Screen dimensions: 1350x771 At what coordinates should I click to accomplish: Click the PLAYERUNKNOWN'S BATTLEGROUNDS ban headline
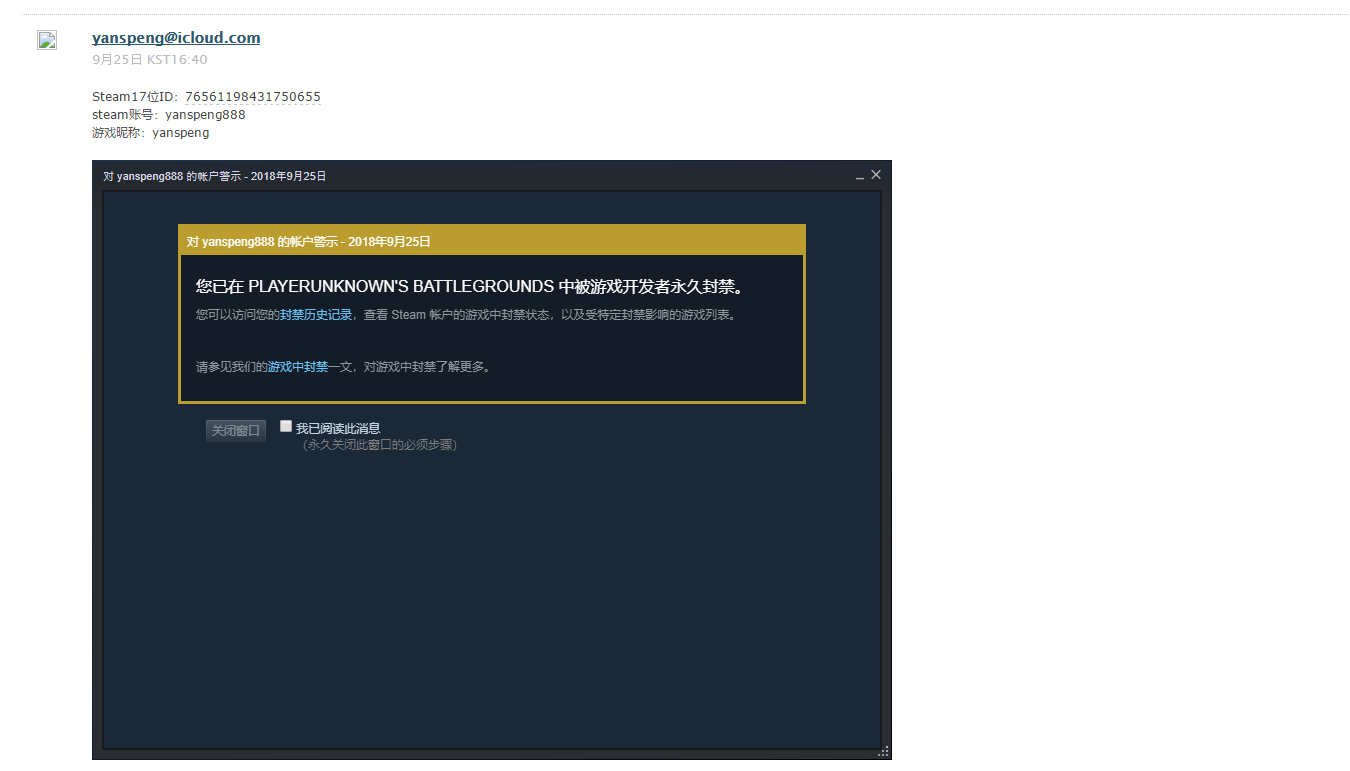coord(471,287)
